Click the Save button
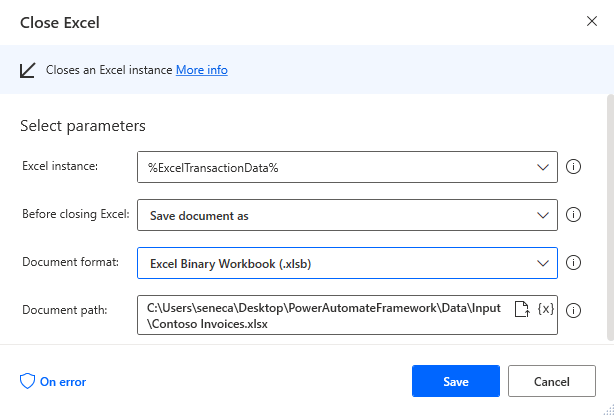 456,381
